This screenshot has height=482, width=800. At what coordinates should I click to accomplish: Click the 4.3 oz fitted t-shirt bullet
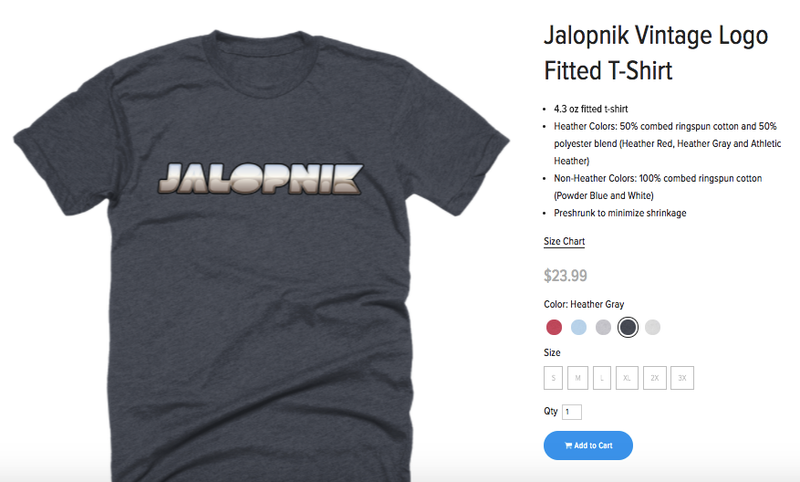(591, 109)
